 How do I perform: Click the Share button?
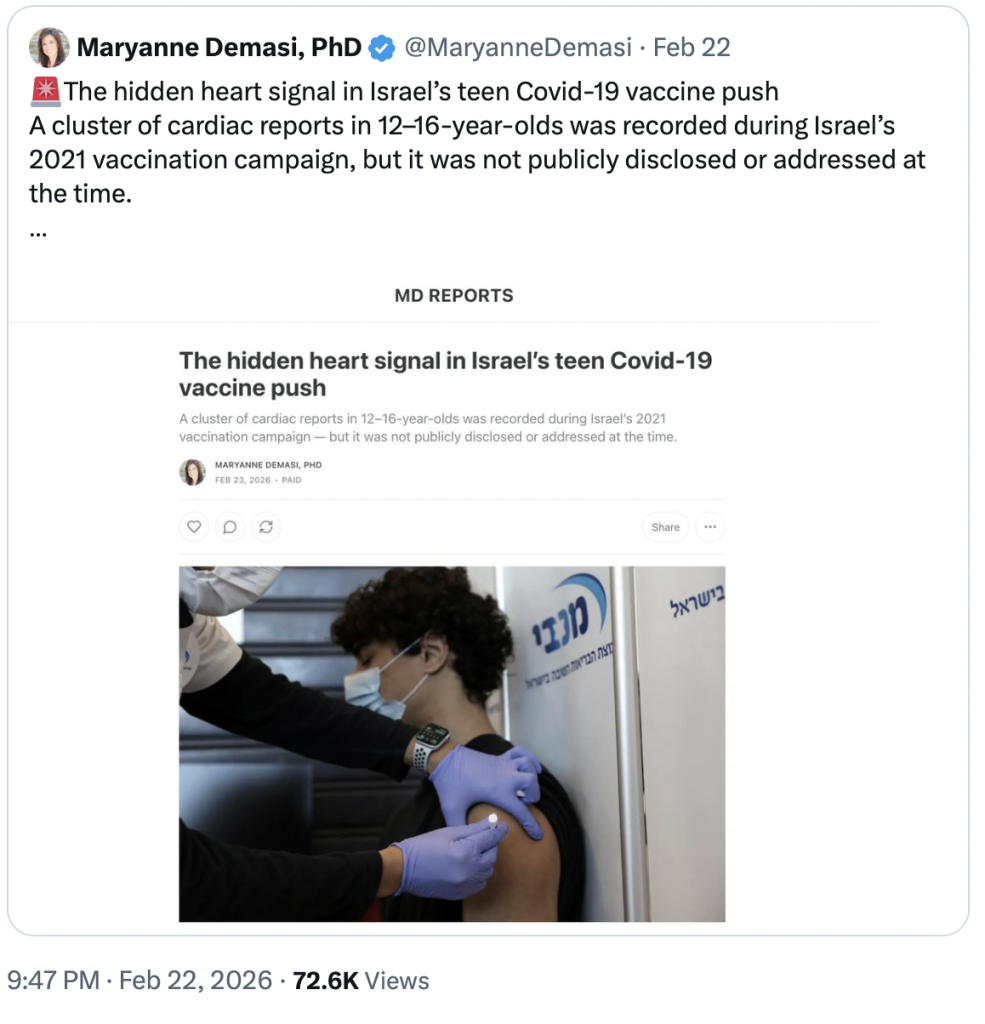[x=665, y=527]
